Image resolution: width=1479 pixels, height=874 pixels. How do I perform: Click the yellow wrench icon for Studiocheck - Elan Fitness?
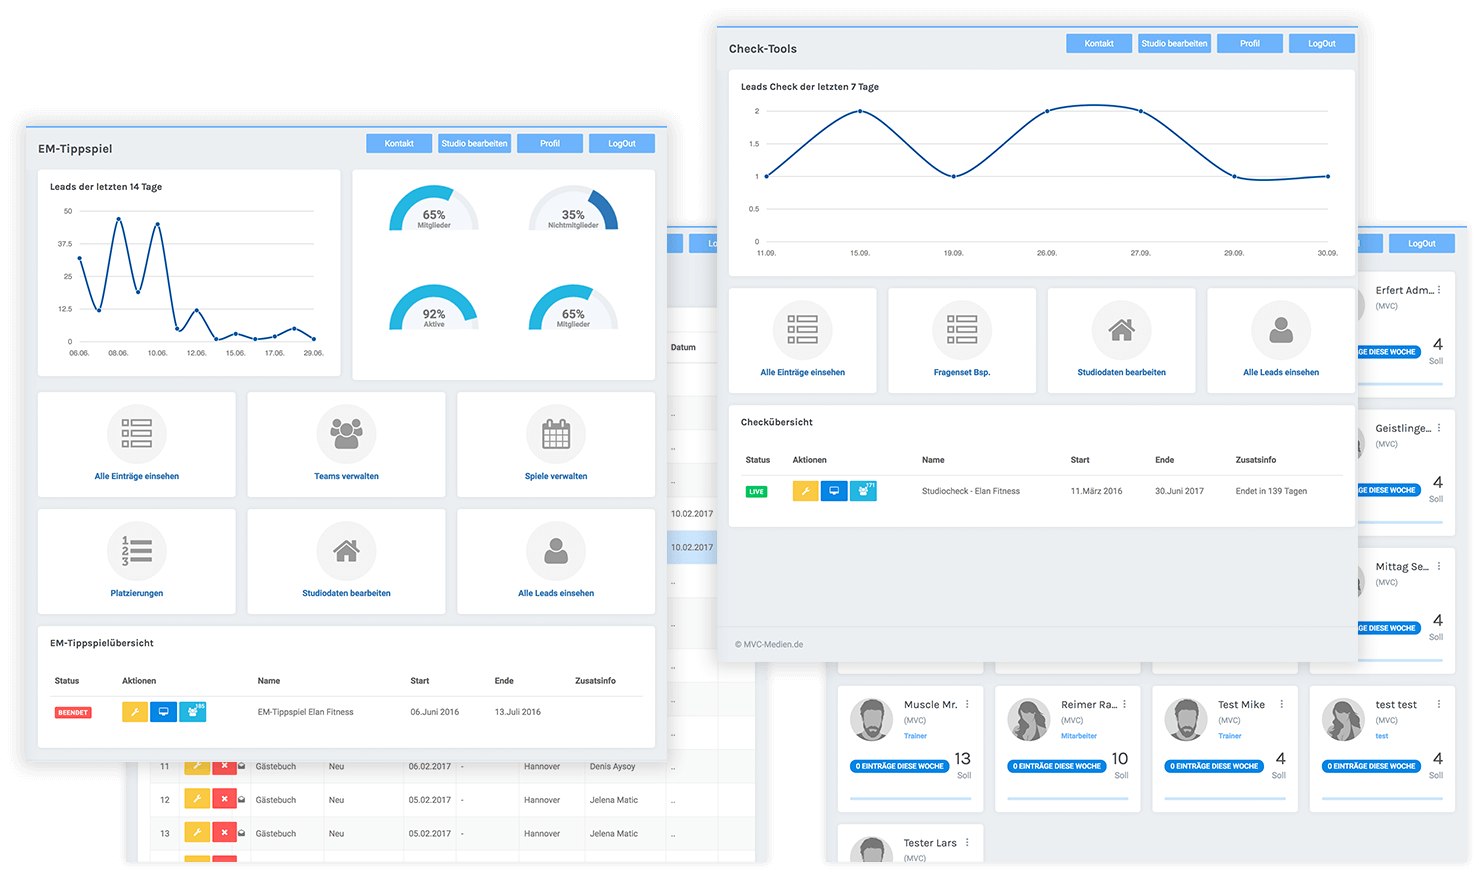[x=805, y=491]
